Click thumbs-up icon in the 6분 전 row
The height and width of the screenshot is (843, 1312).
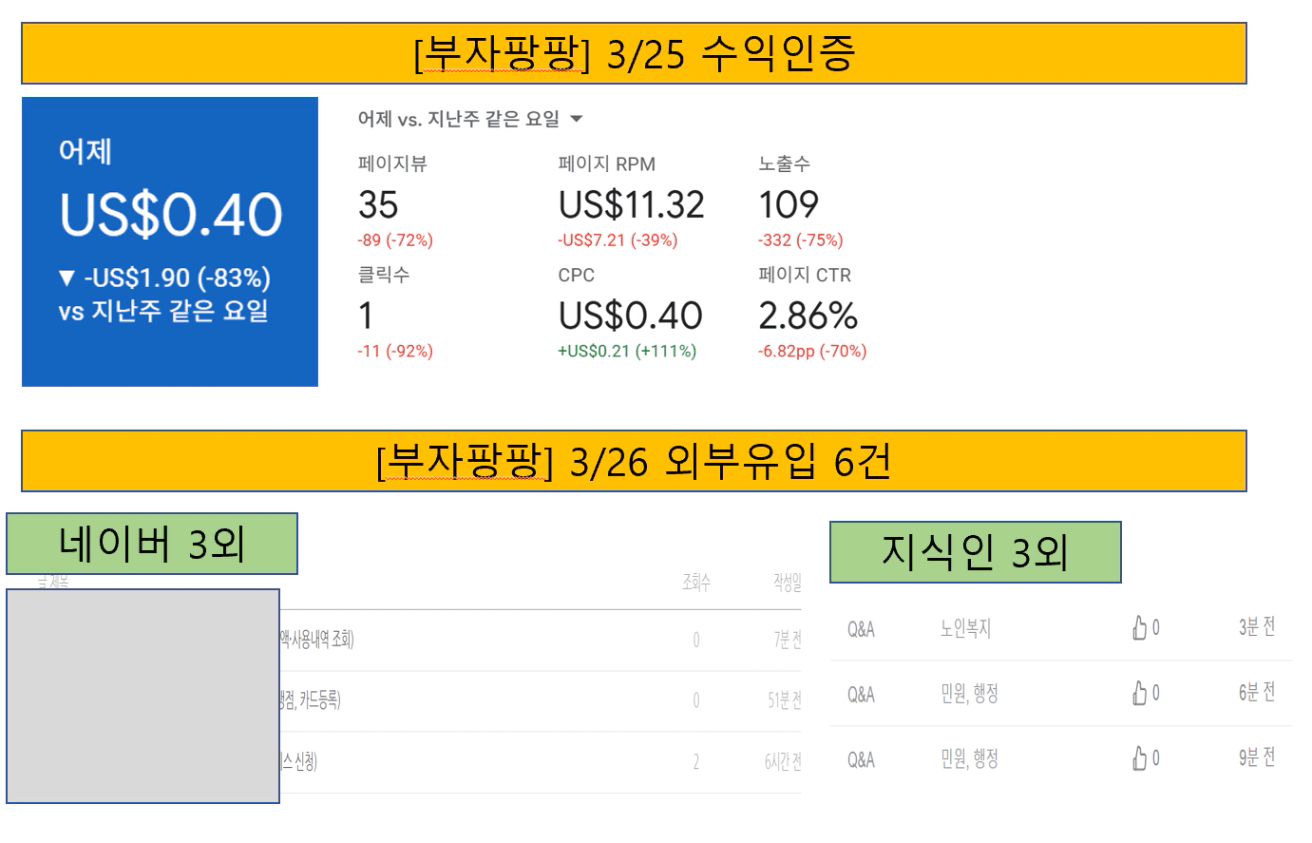pos(1140,694)
